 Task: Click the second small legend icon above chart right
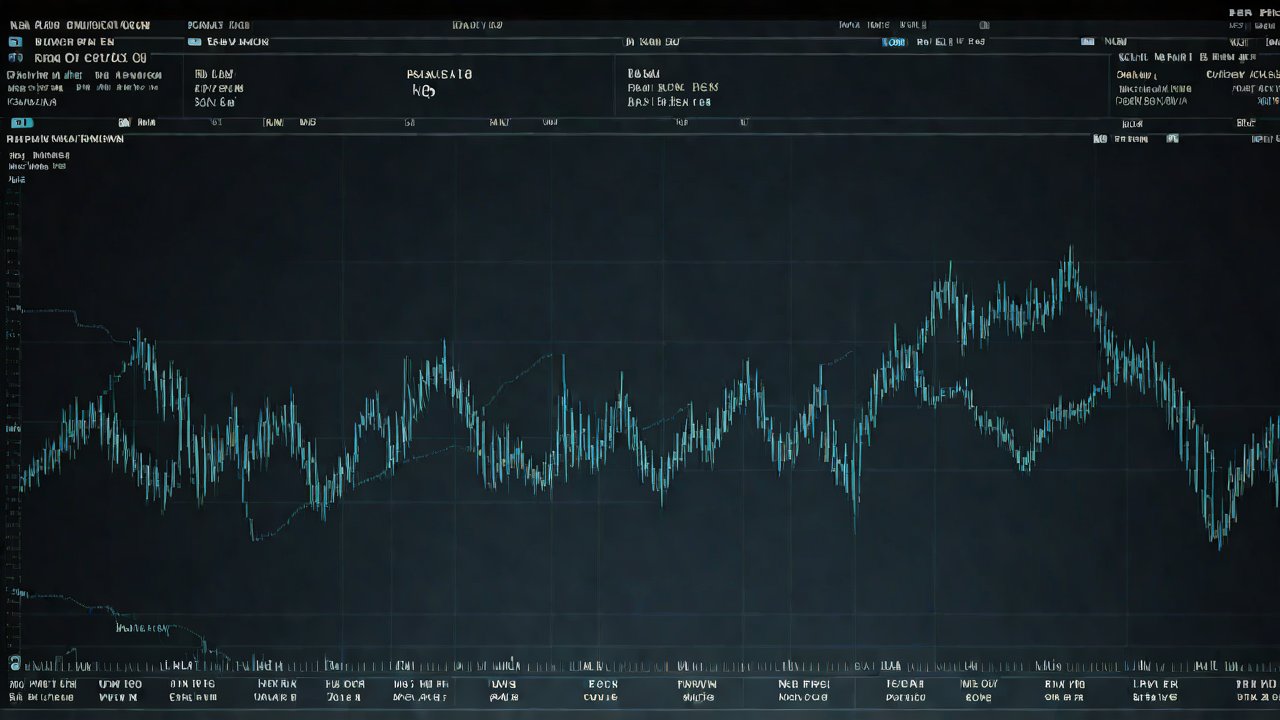pyautogui.click(x=1173, y=139)
